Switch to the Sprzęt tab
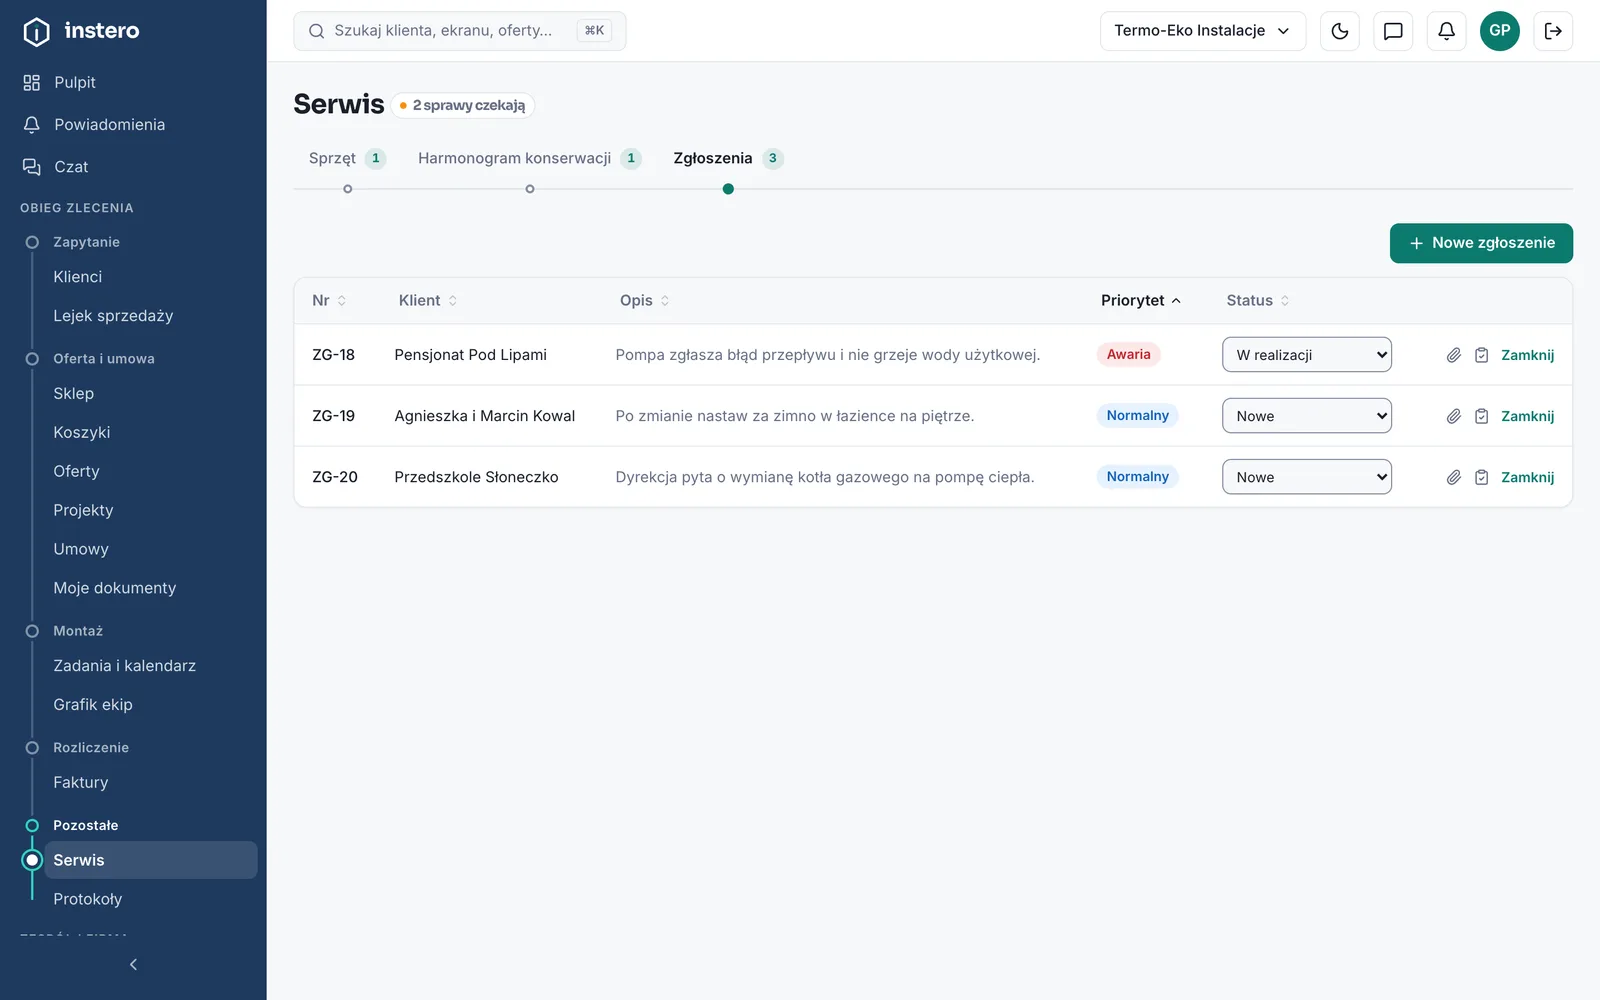 coord(347,158)
